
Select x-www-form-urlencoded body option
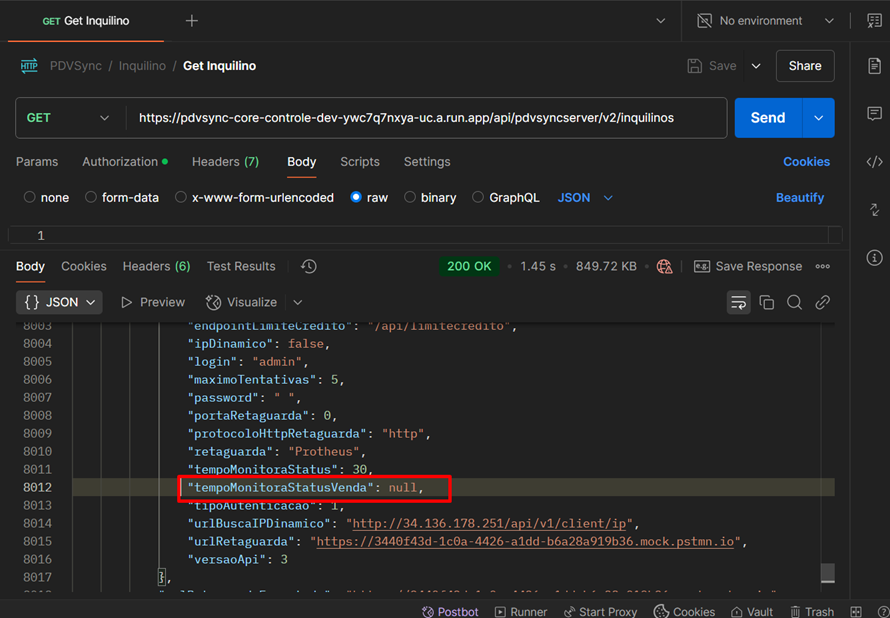click(x=254, y=197)
